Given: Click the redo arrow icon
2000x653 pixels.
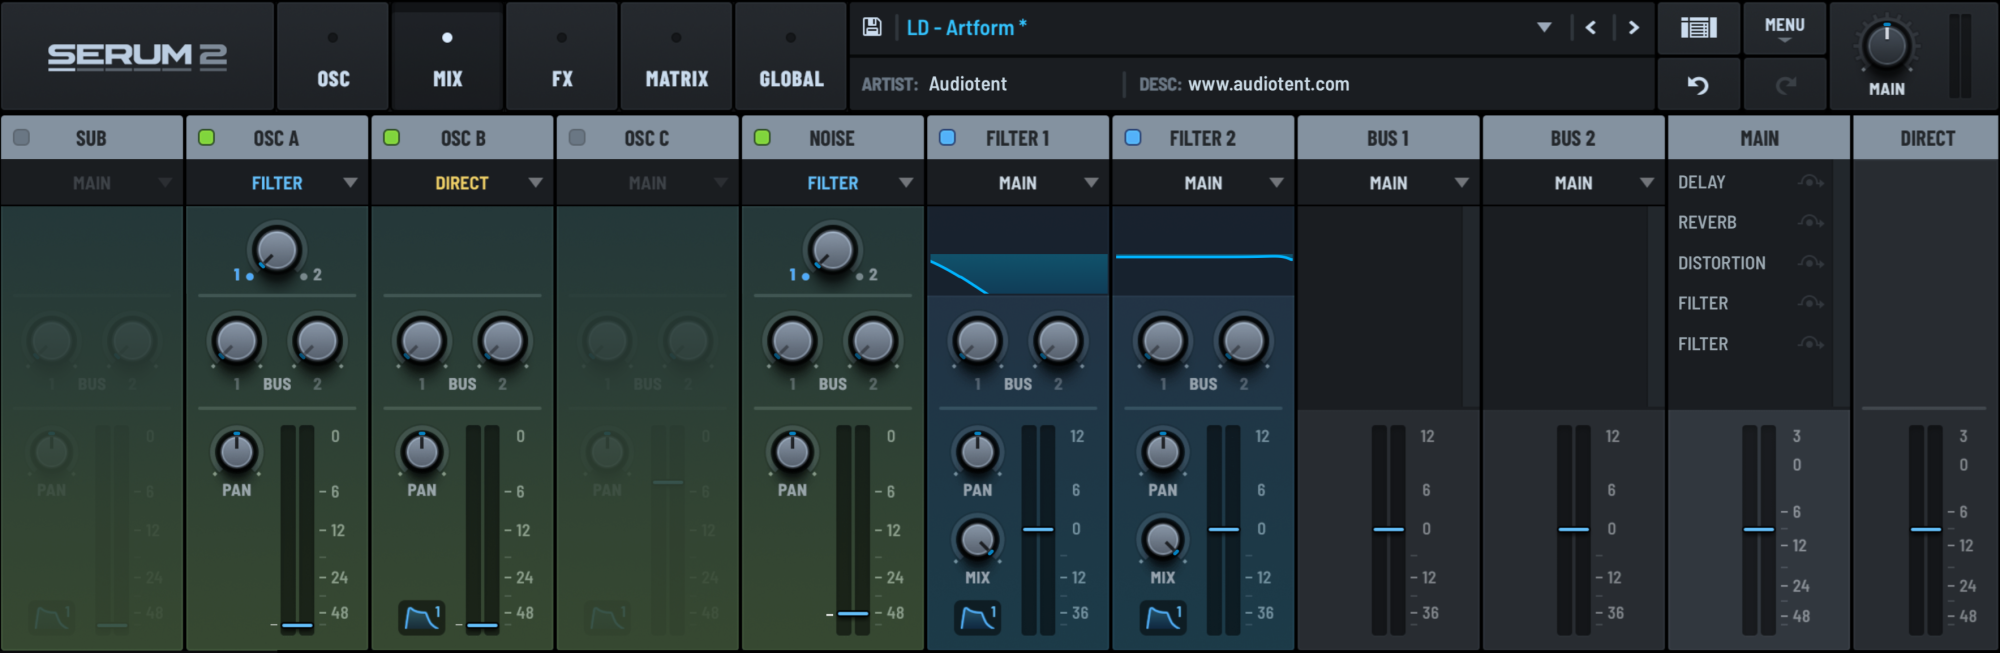Looking at the screenshot, I should pyautogui.click(x=1785, y=85).
